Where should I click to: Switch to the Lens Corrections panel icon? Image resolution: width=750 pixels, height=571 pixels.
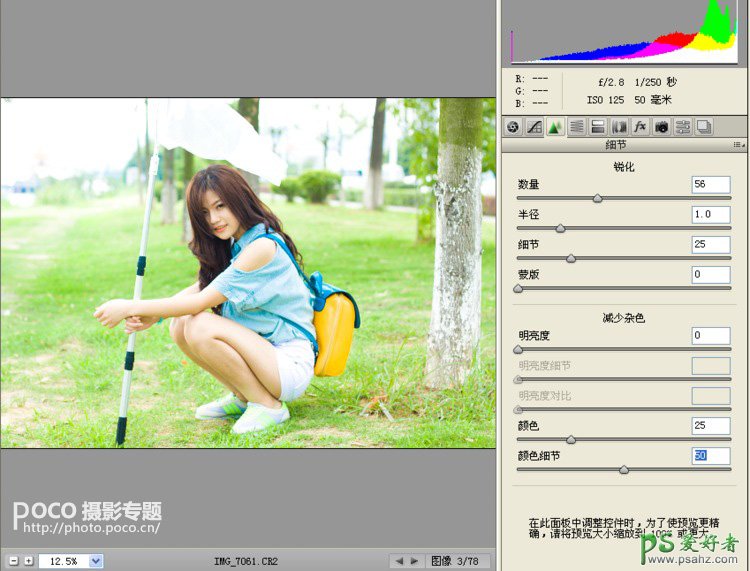tap(619, 127)
